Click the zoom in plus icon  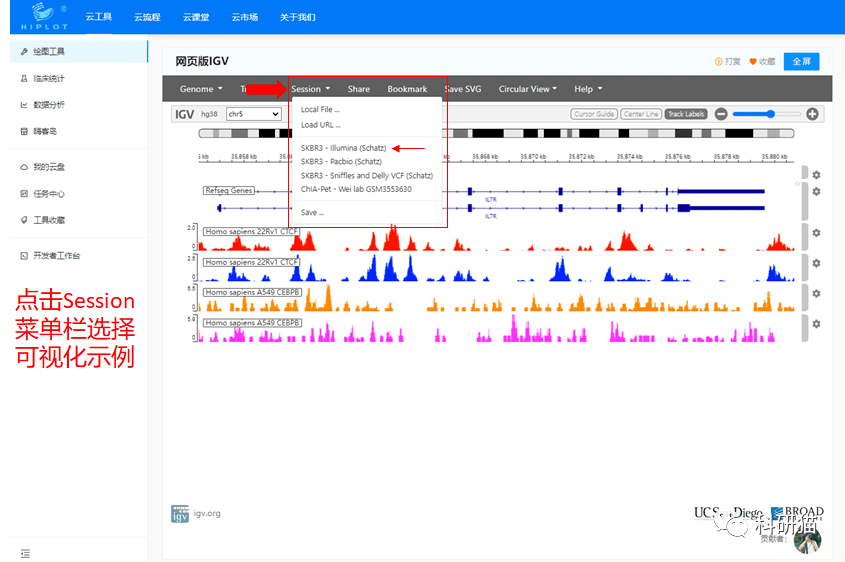(x=812, y=114)
